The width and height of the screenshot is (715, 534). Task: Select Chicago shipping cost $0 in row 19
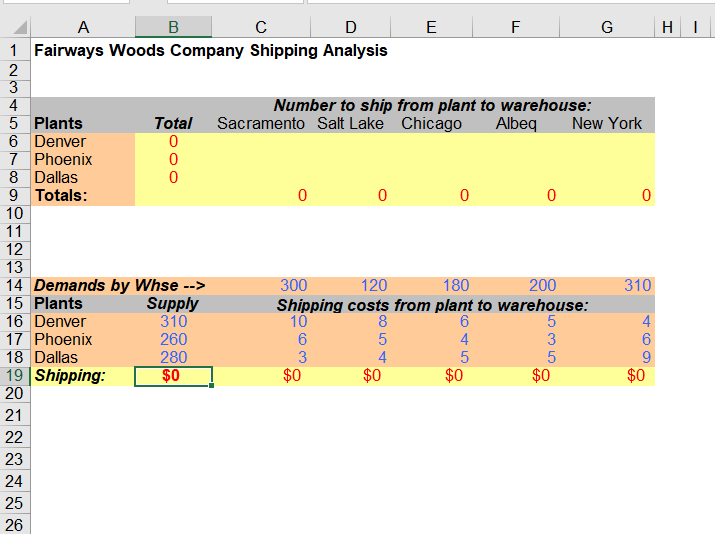(x=431, y=376)
